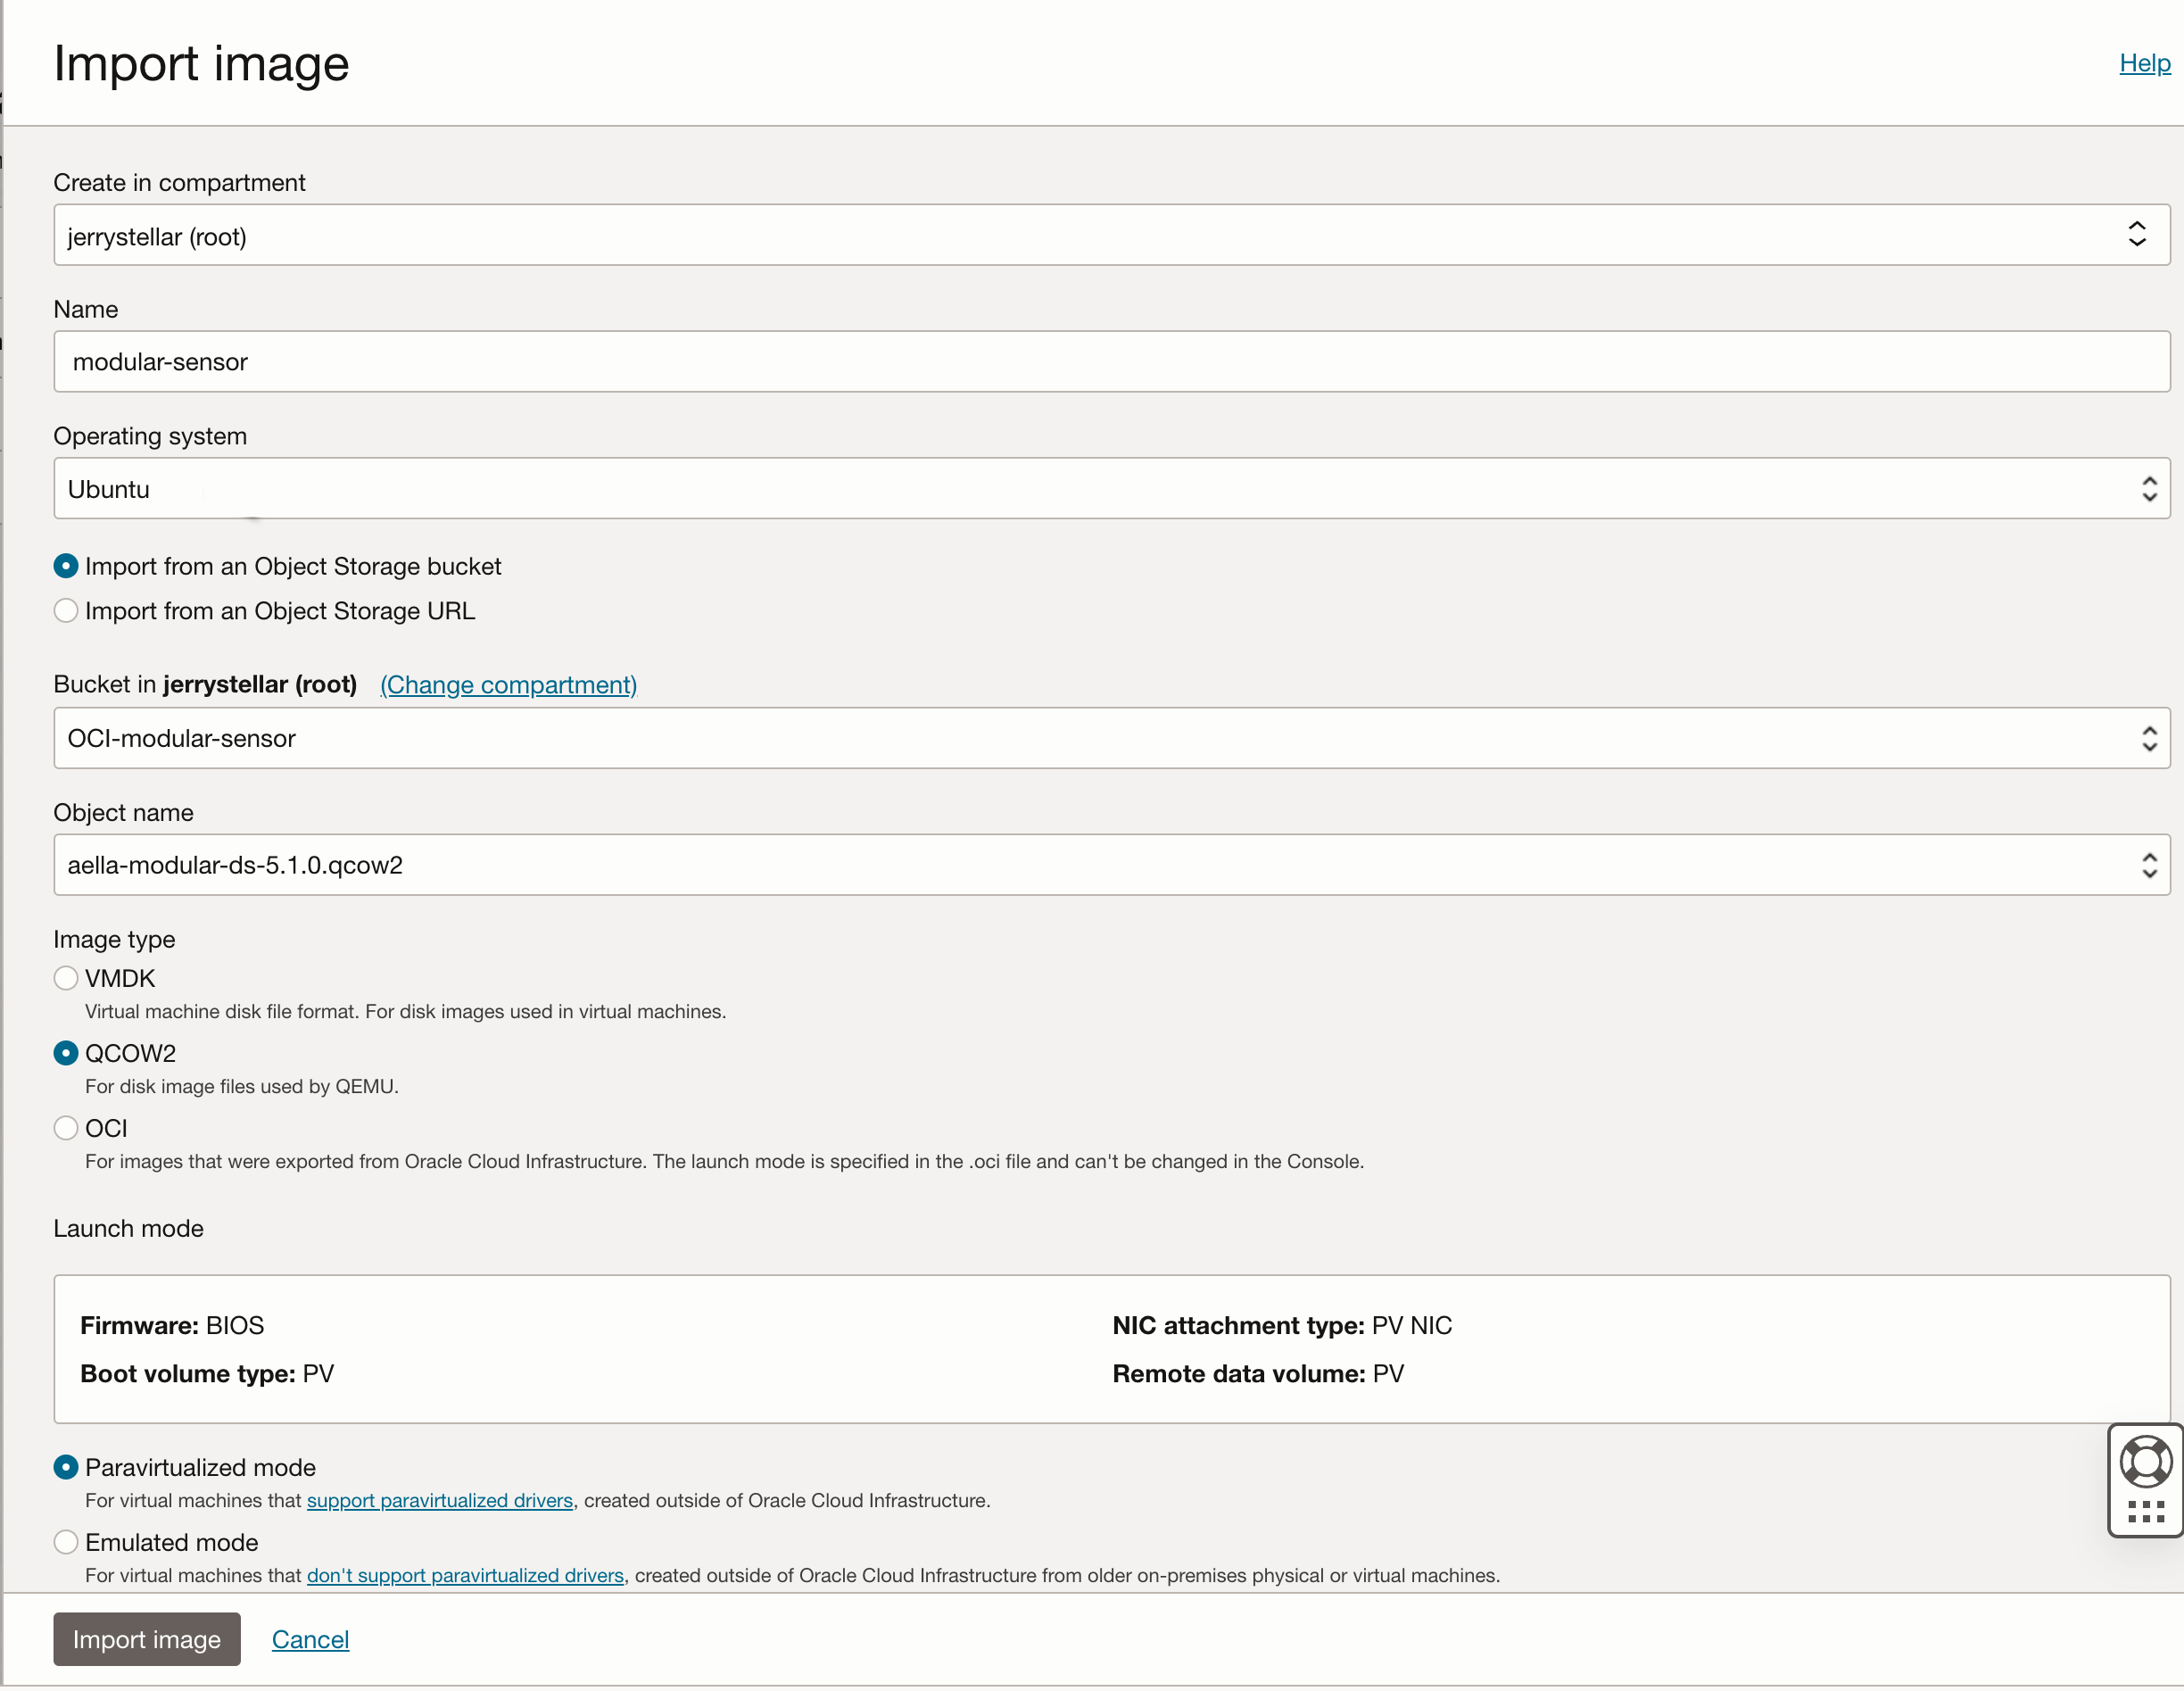Choose VMDK image type

tap(66, 978)
